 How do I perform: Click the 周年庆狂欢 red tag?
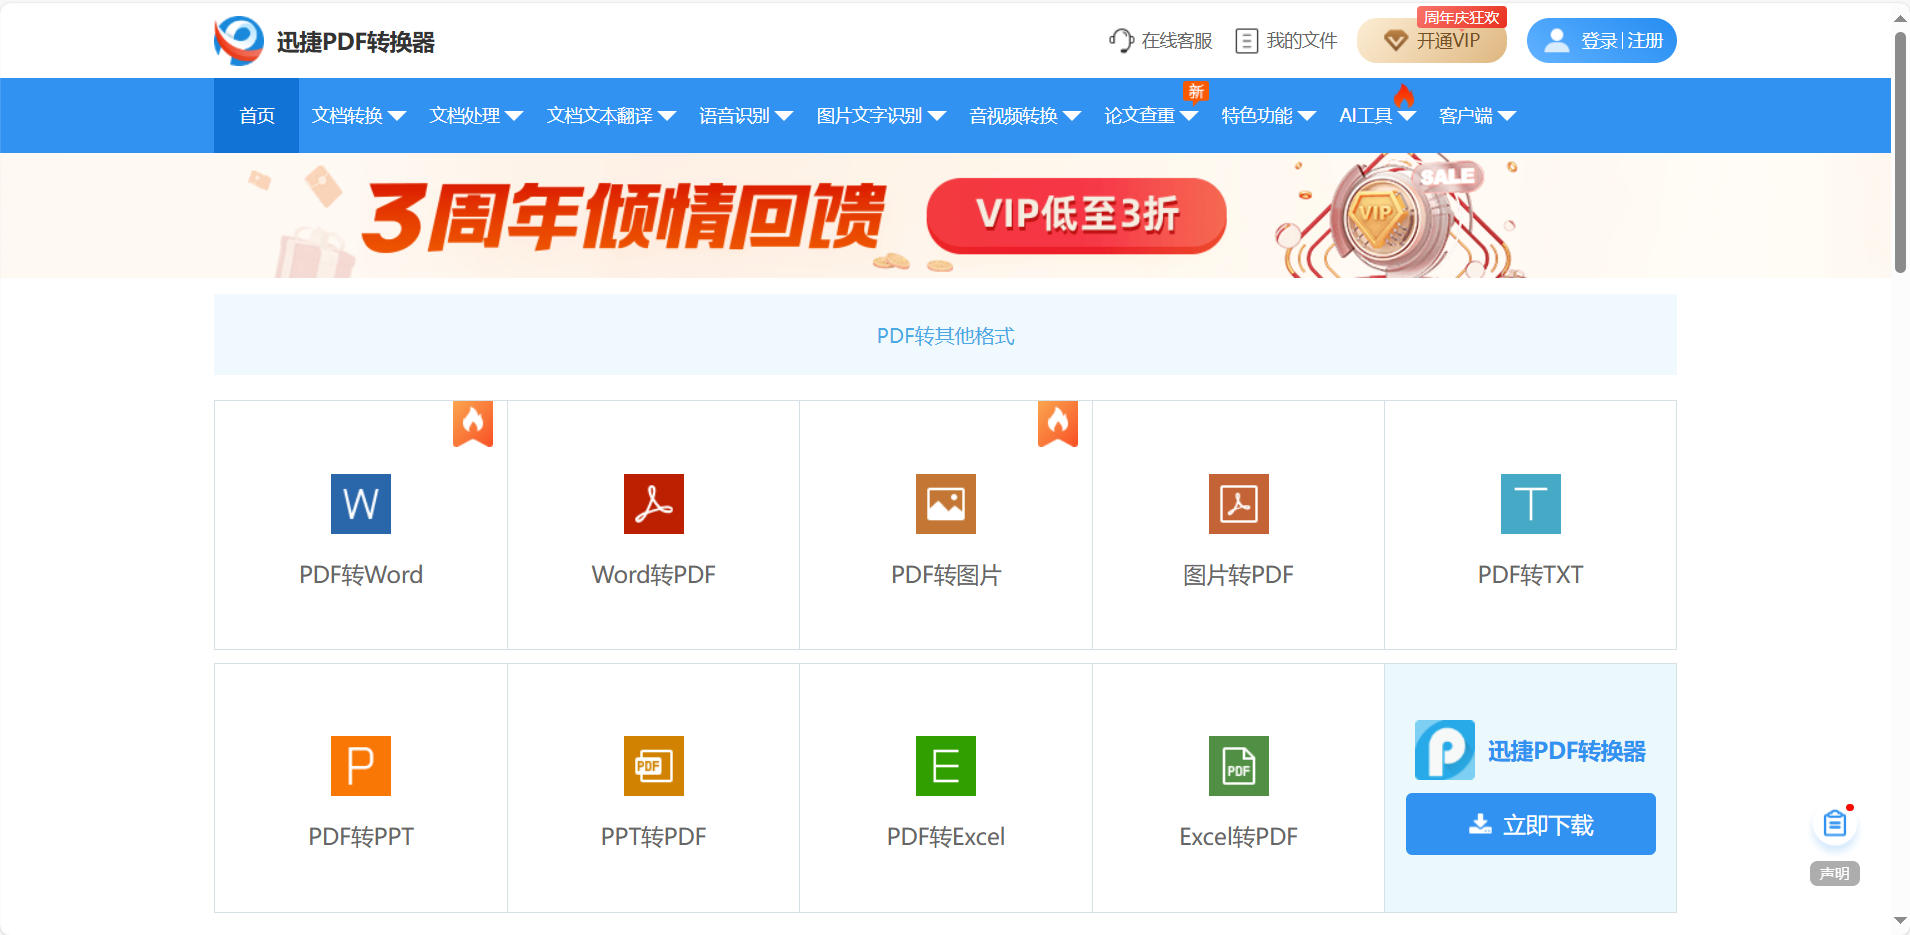[x=1462, y=17]
